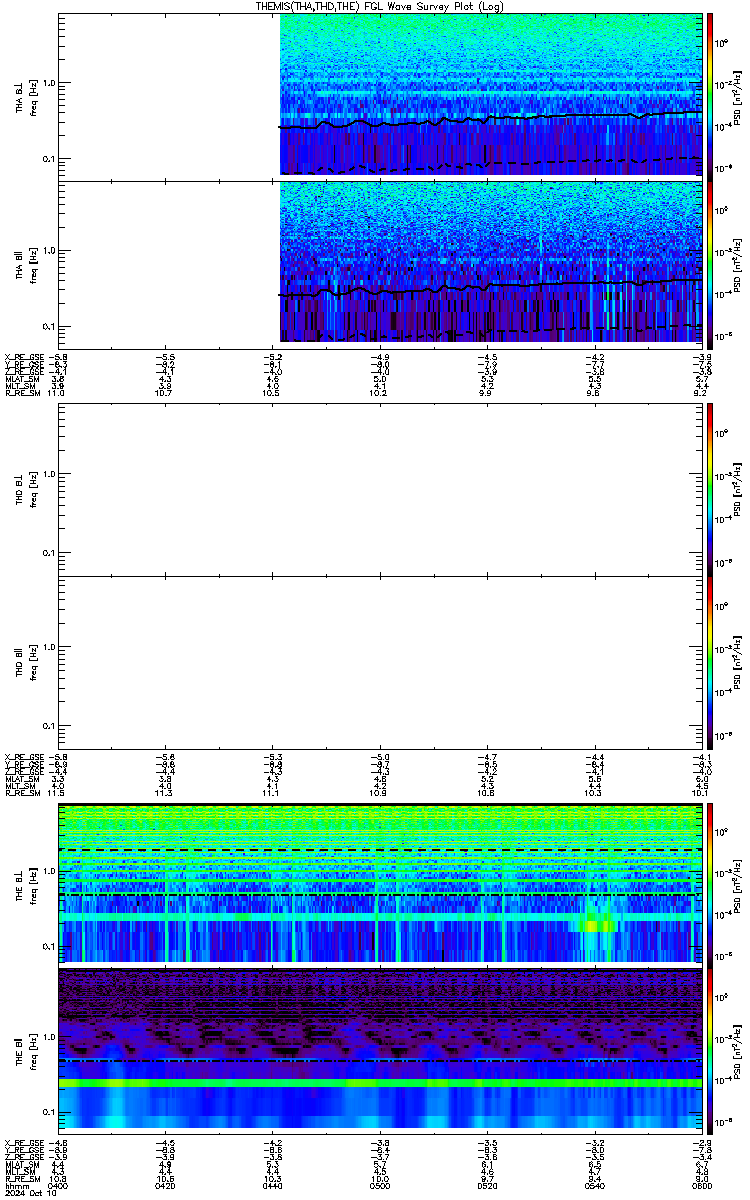Click the THE B⊥ axis label

click(x=20, y=886)
